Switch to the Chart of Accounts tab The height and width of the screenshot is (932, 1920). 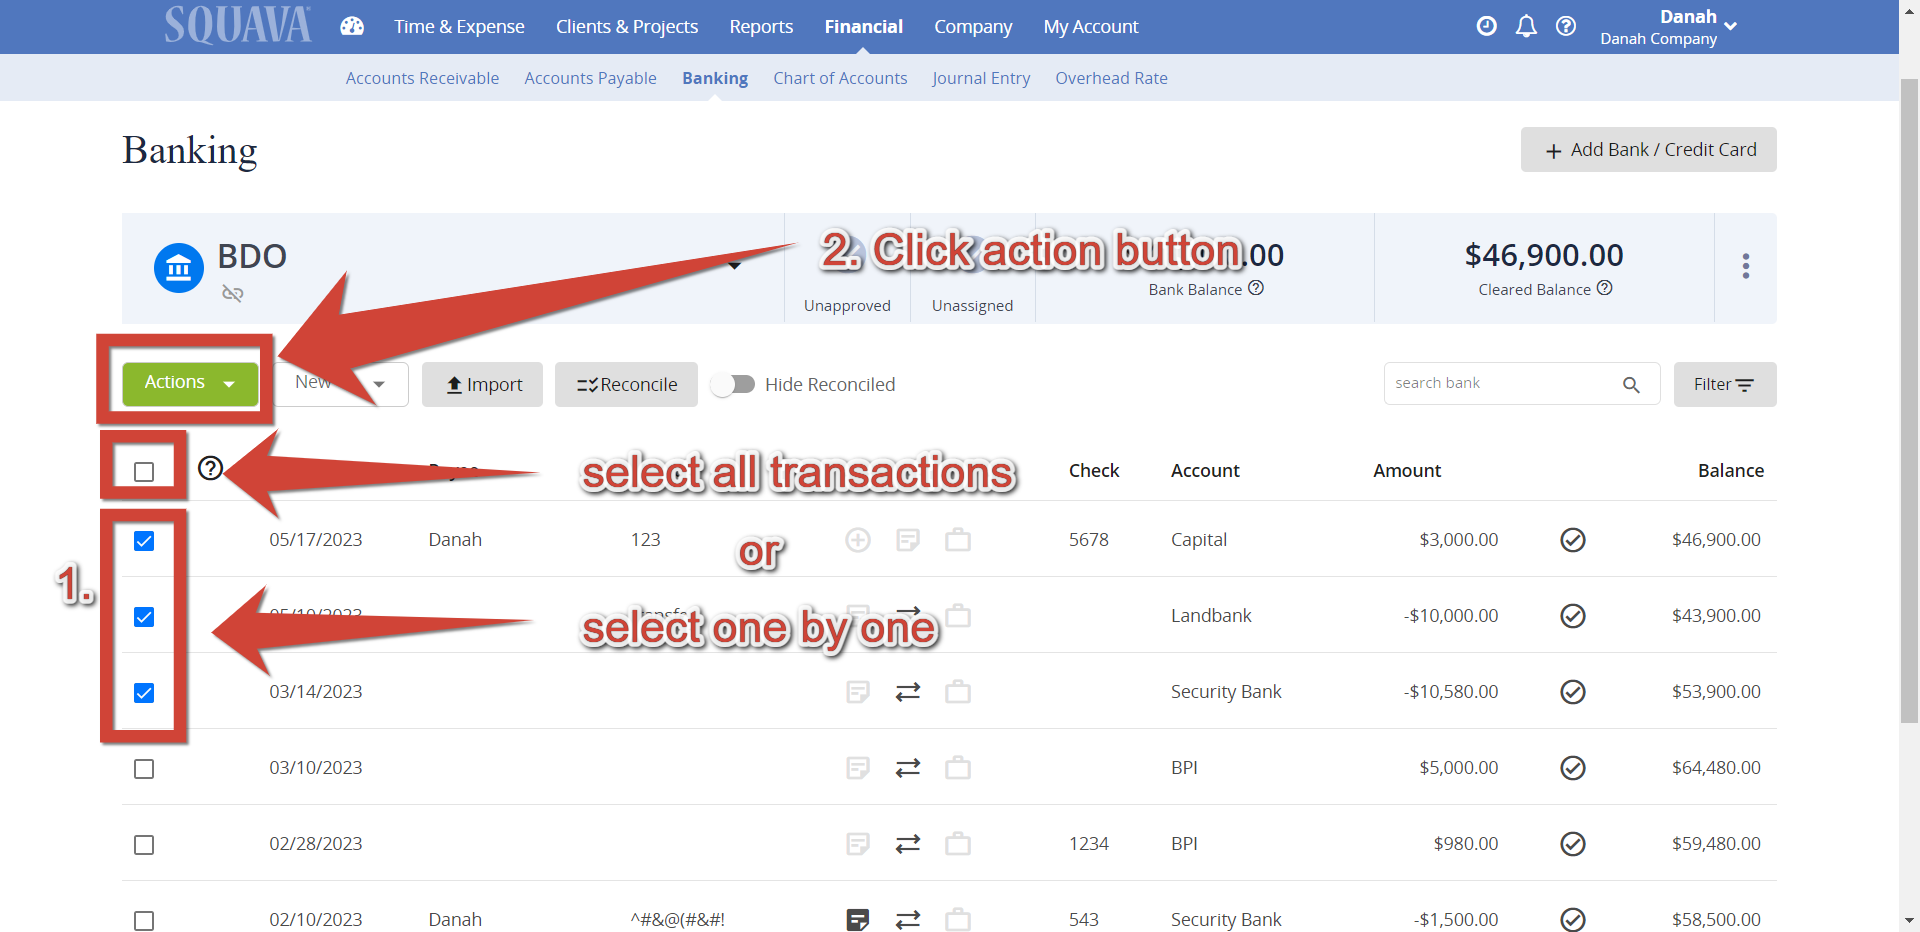coord(840,78)
